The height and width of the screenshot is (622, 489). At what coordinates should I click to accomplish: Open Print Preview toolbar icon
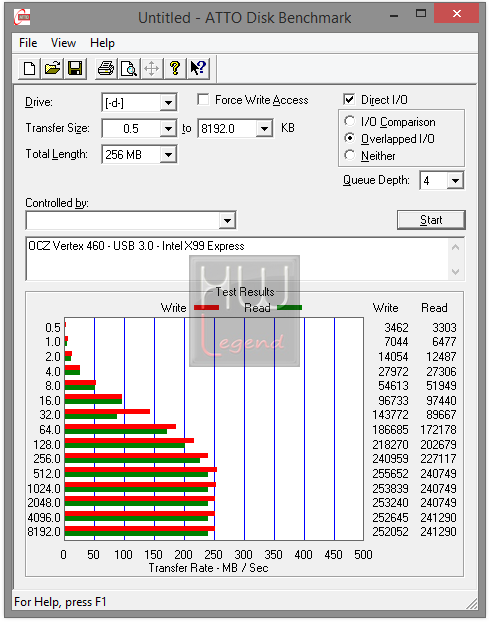129,68
